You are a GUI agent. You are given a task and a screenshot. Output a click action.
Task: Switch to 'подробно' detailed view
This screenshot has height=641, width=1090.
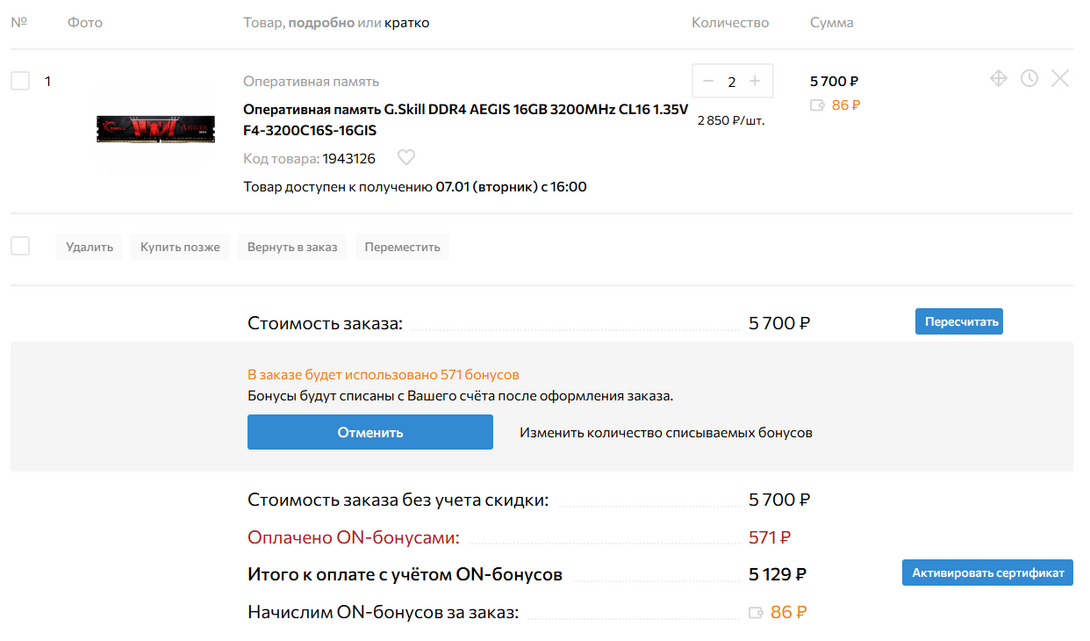point(321,22)
